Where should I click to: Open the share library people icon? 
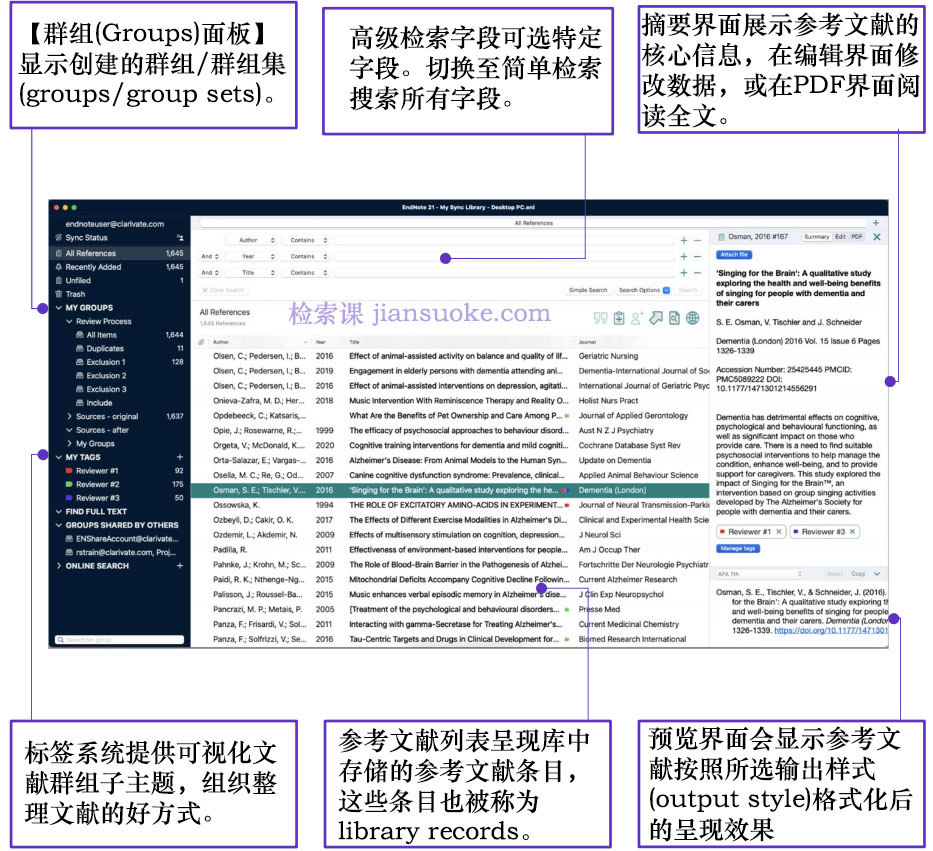[180, 237]
